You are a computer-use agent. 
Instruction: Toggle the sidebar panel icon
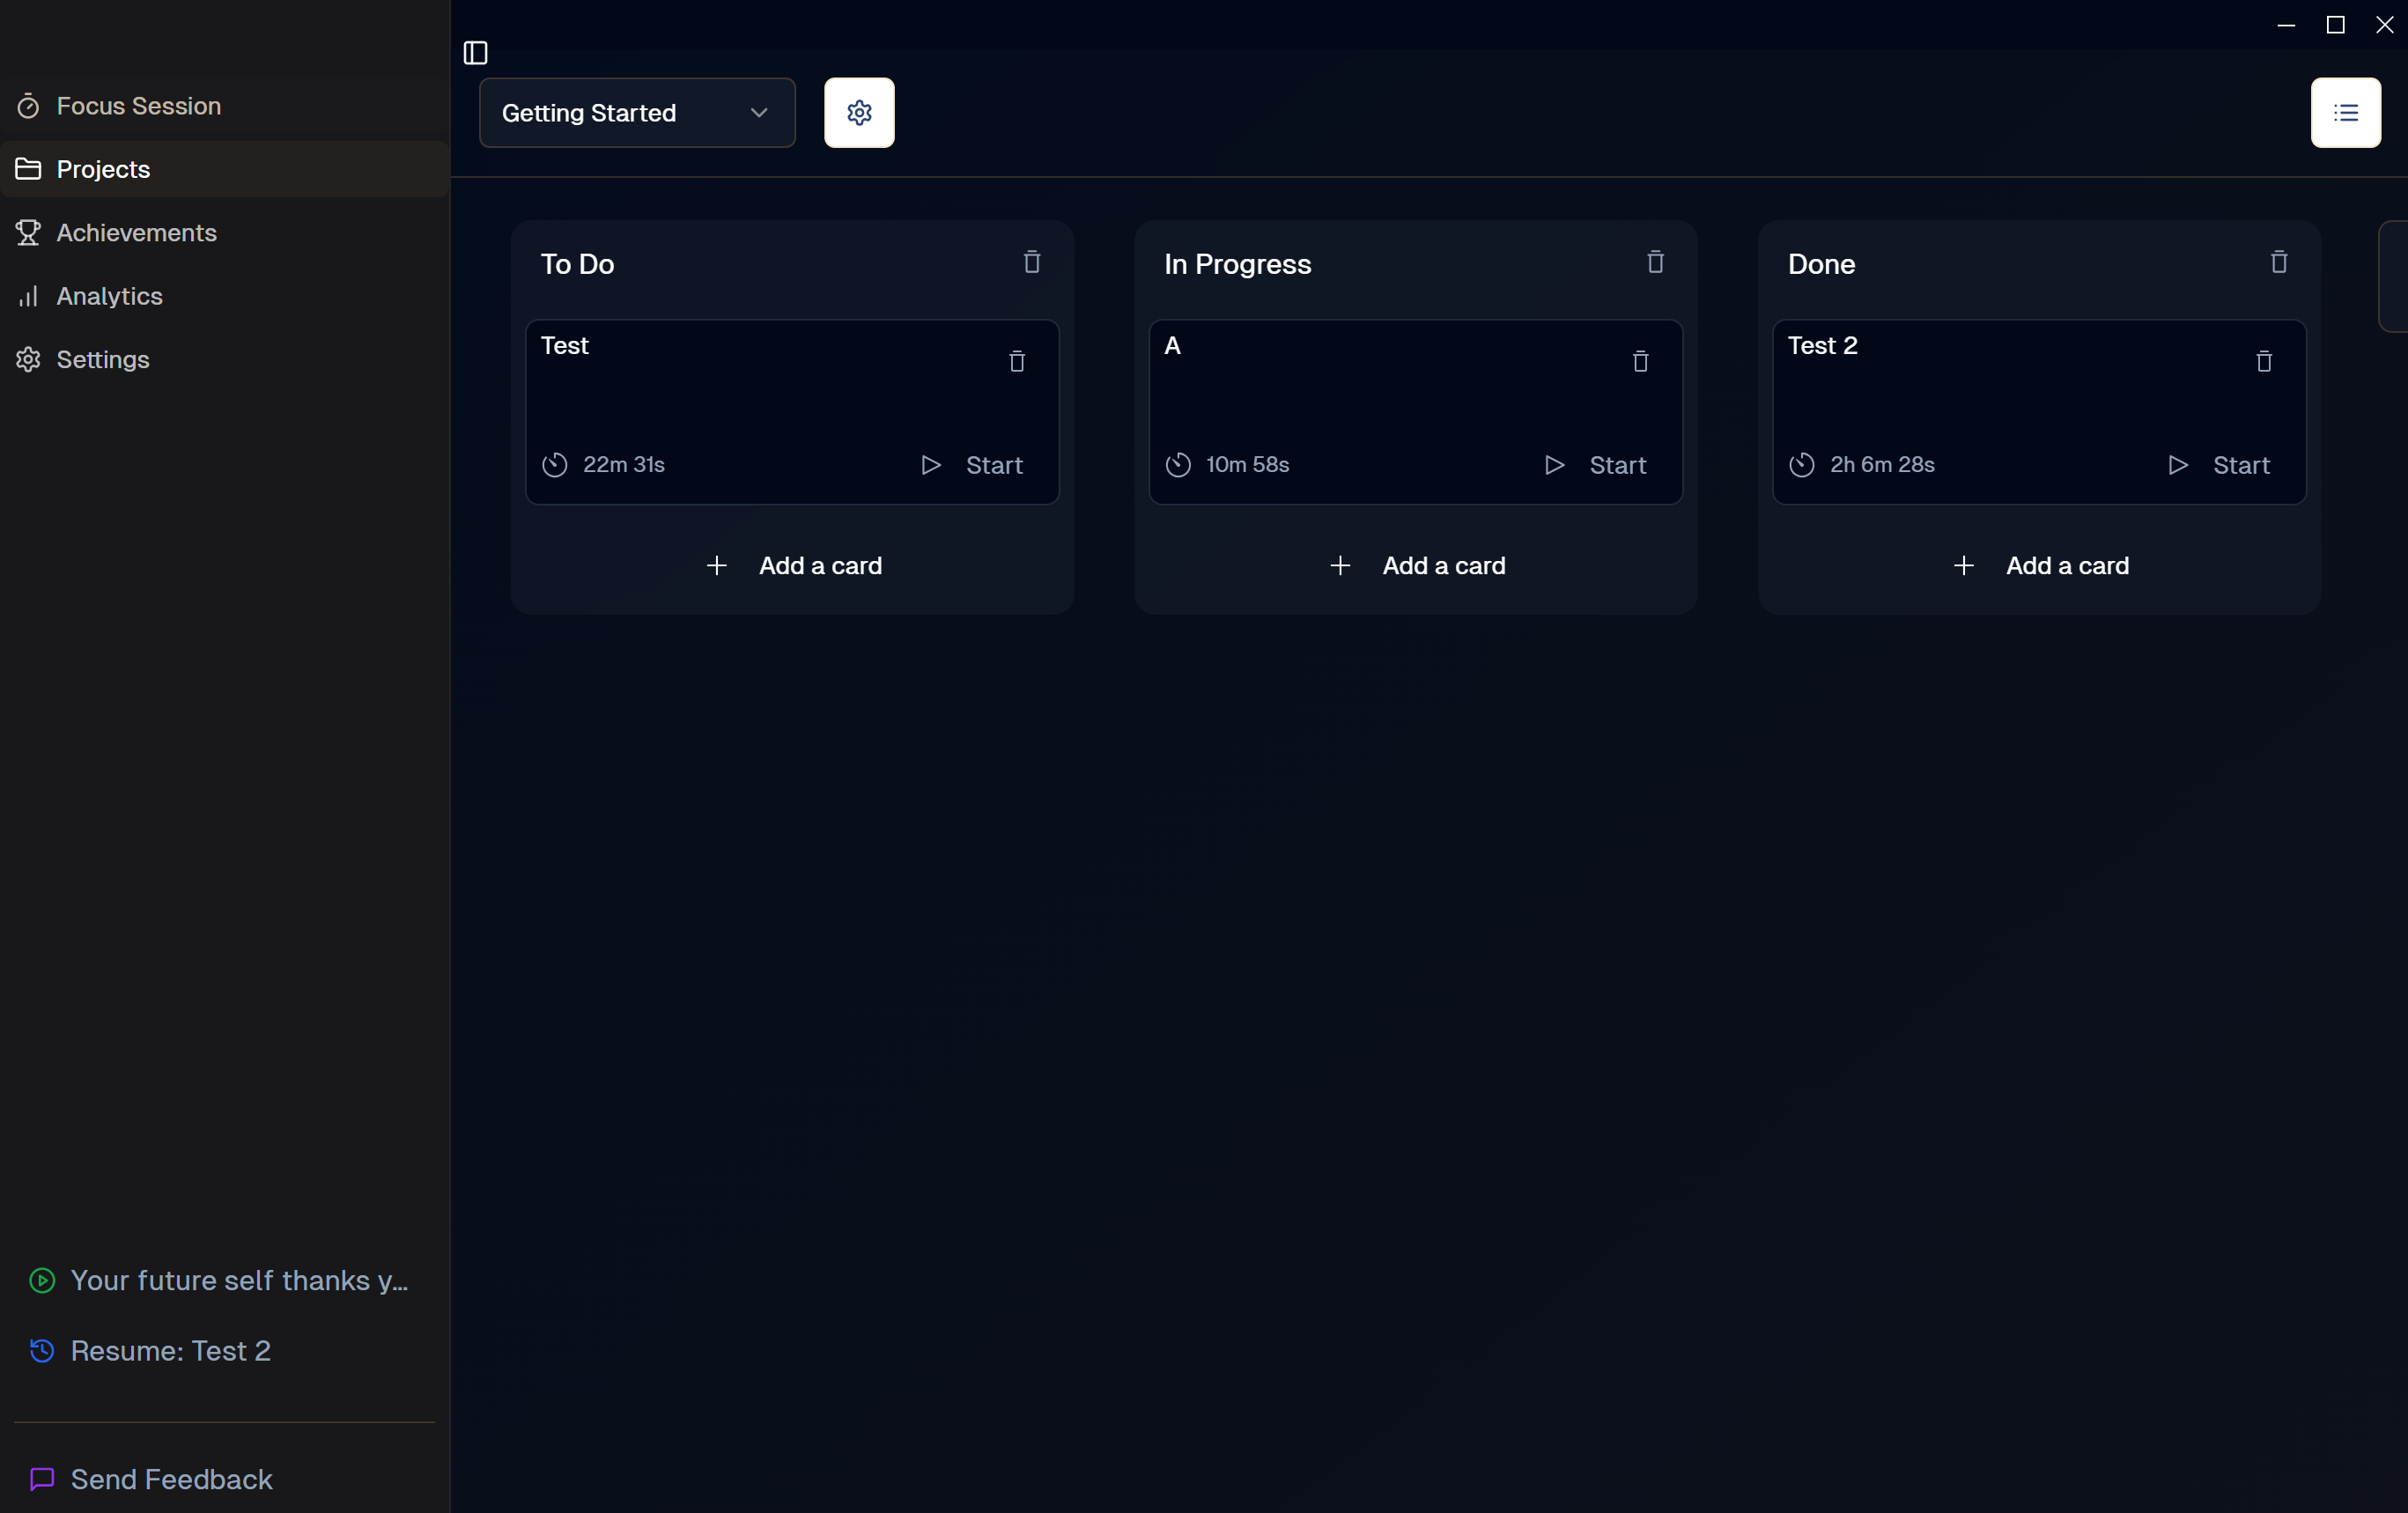point(476,53)
